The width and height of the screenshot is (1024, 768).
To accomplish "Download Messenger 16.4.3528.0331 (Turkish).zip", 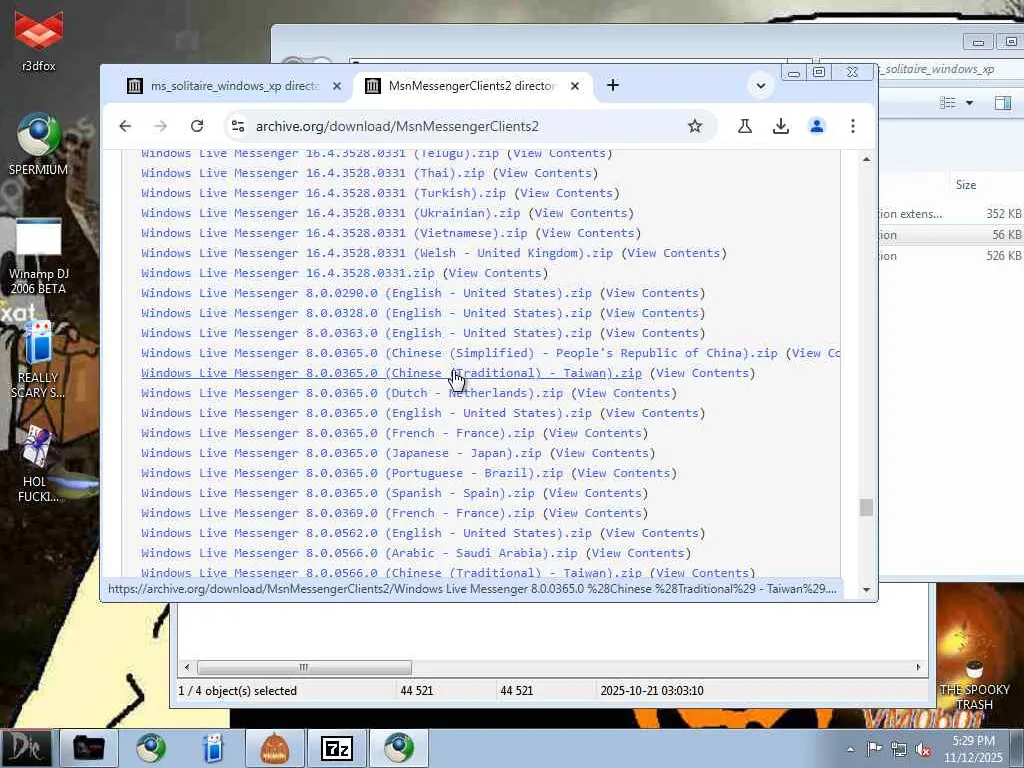I will pyautogui.click(x=323, y=193).
